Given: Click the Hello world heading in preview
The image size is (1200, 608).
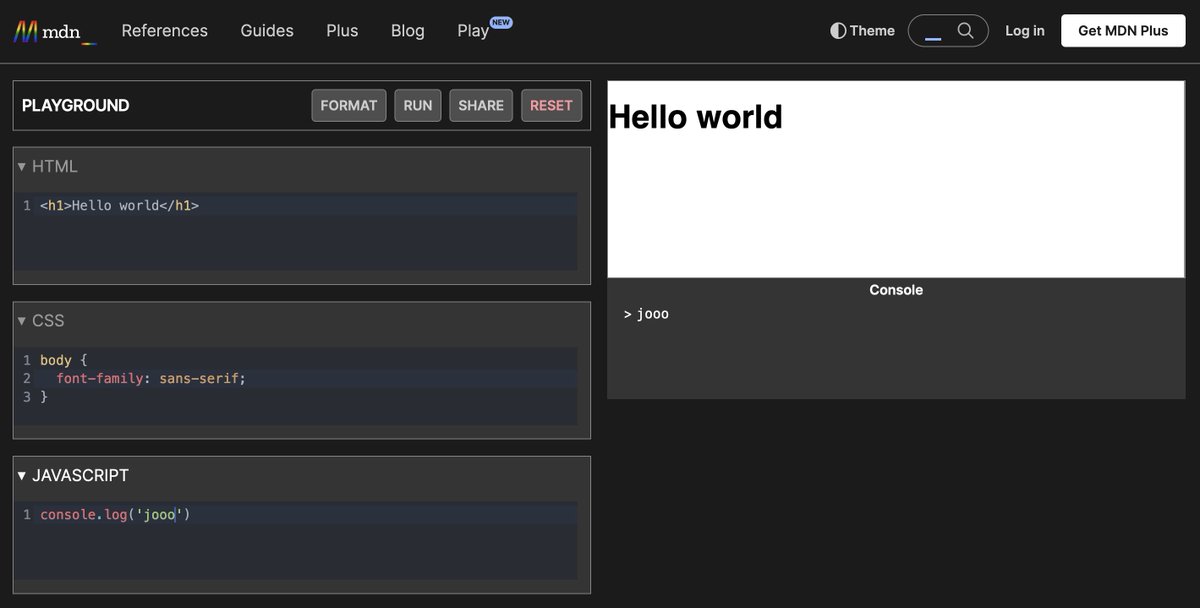Looking at the screenshot, I should pos(696,117).
